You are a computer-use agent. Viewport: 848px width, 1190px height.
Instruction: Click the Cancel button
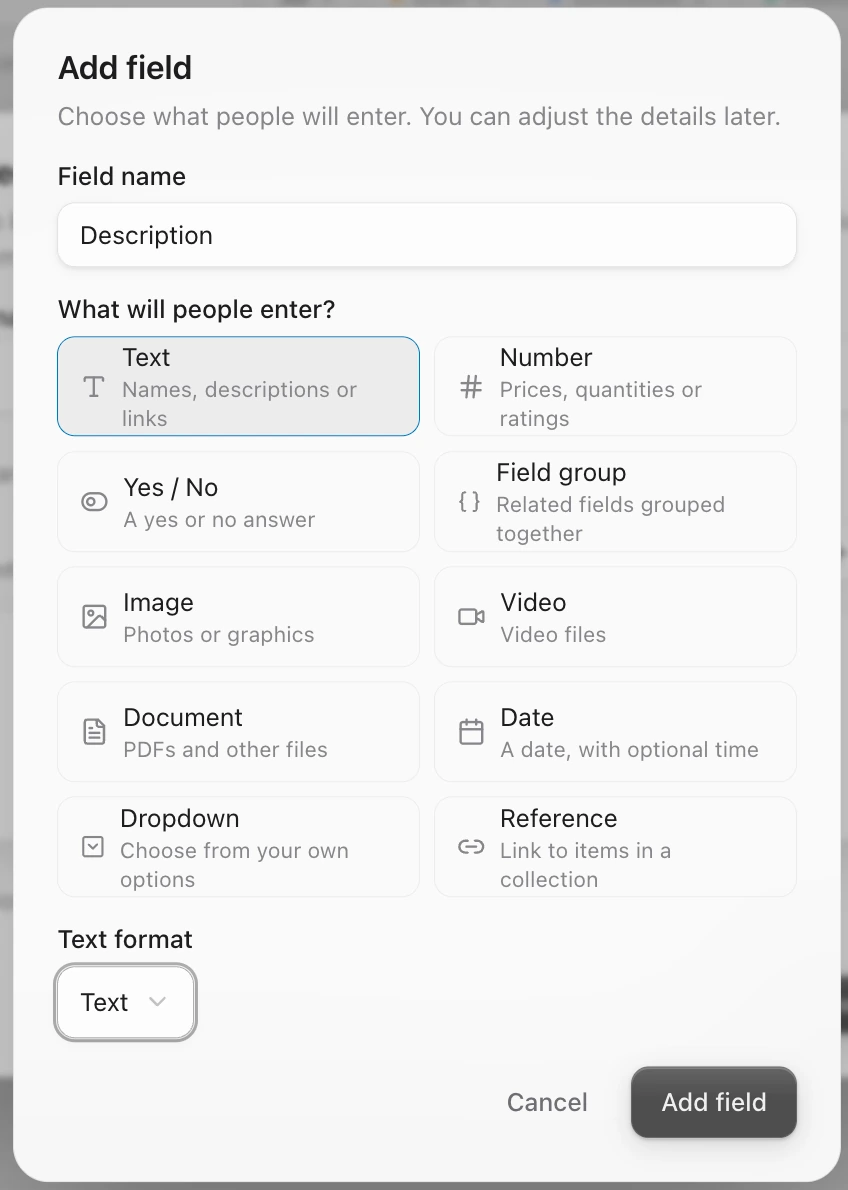click(547, 1102)
